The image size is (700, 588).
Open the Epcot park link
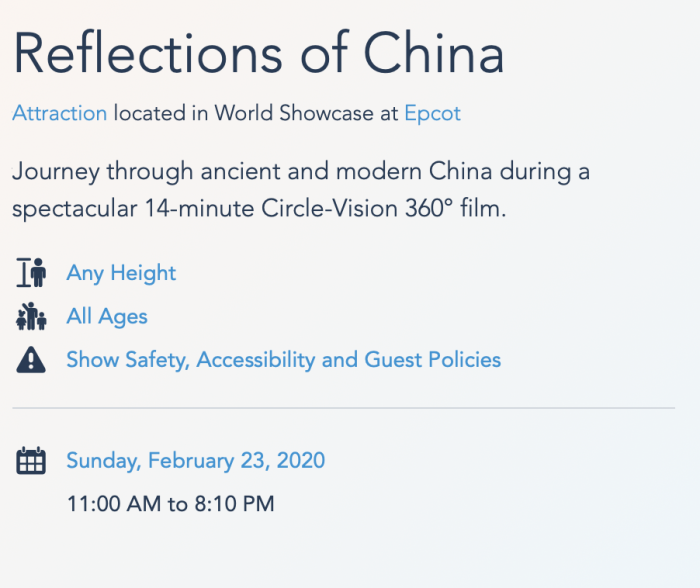[432, 113]
